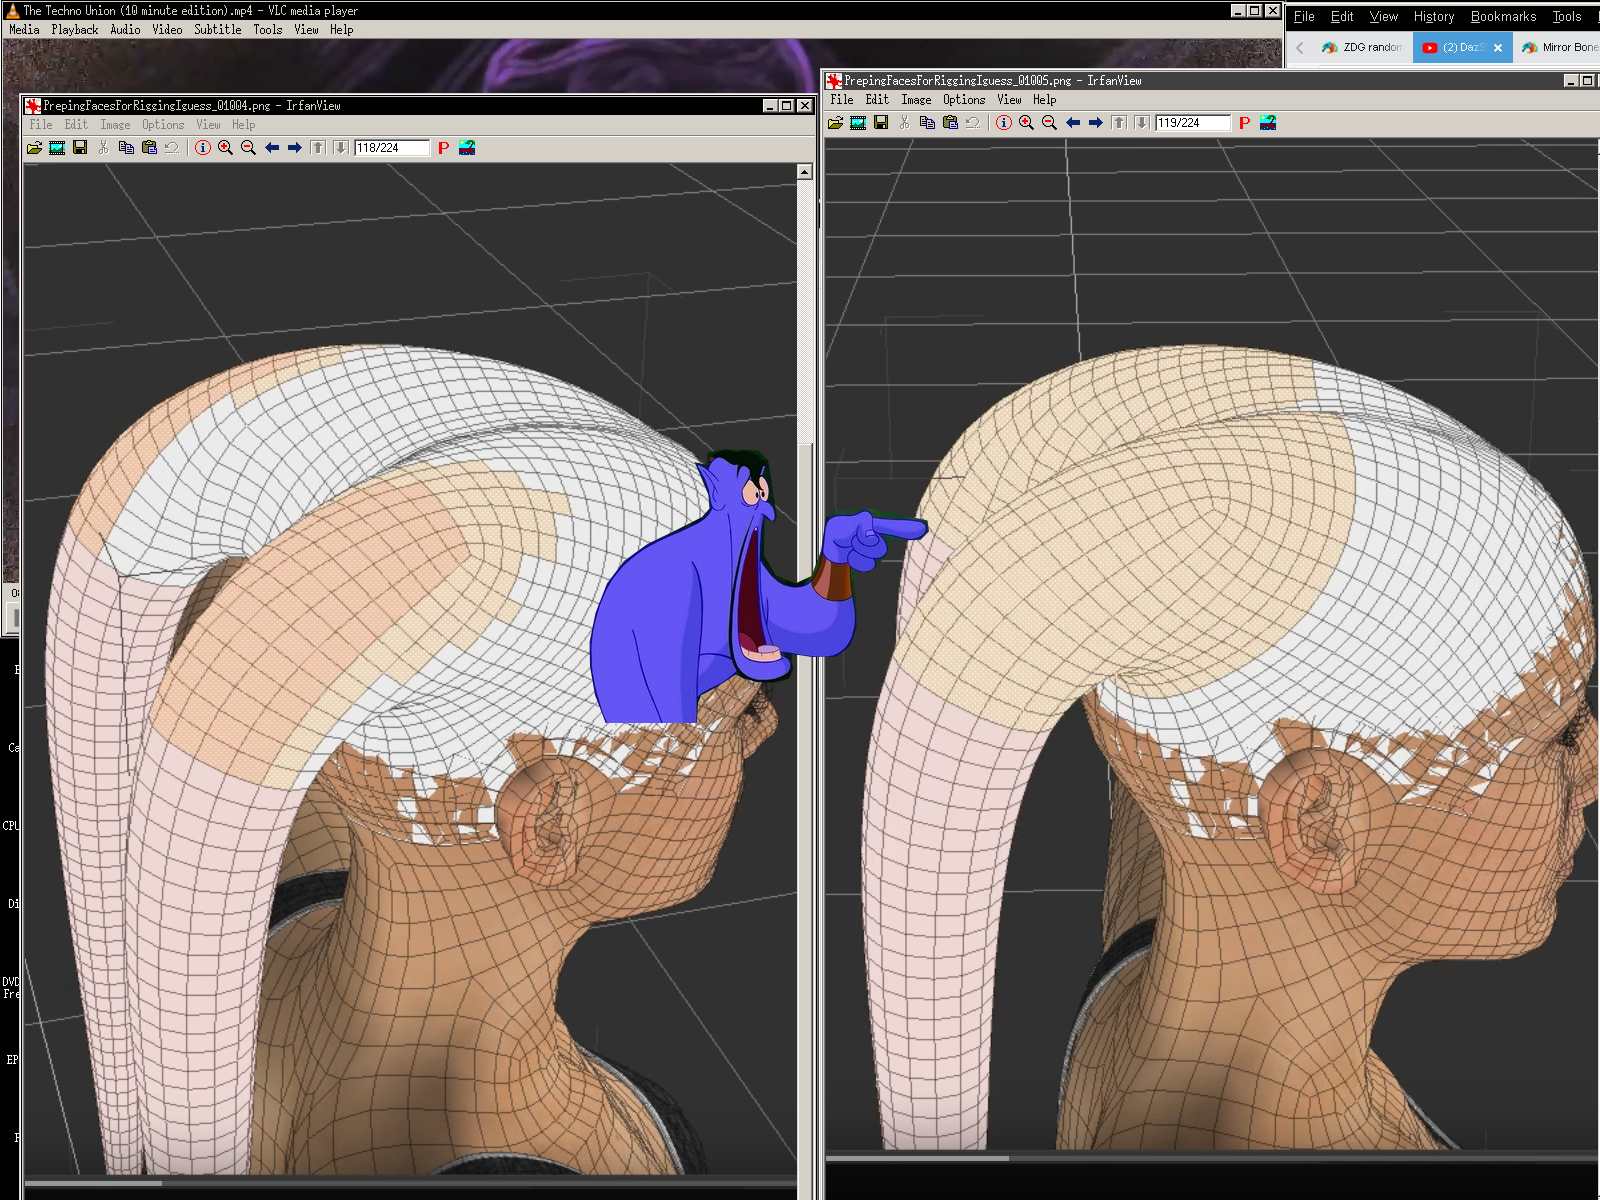
Task: Click Cut scissors icon in right IrfanView window
Action: coord(904,123)
